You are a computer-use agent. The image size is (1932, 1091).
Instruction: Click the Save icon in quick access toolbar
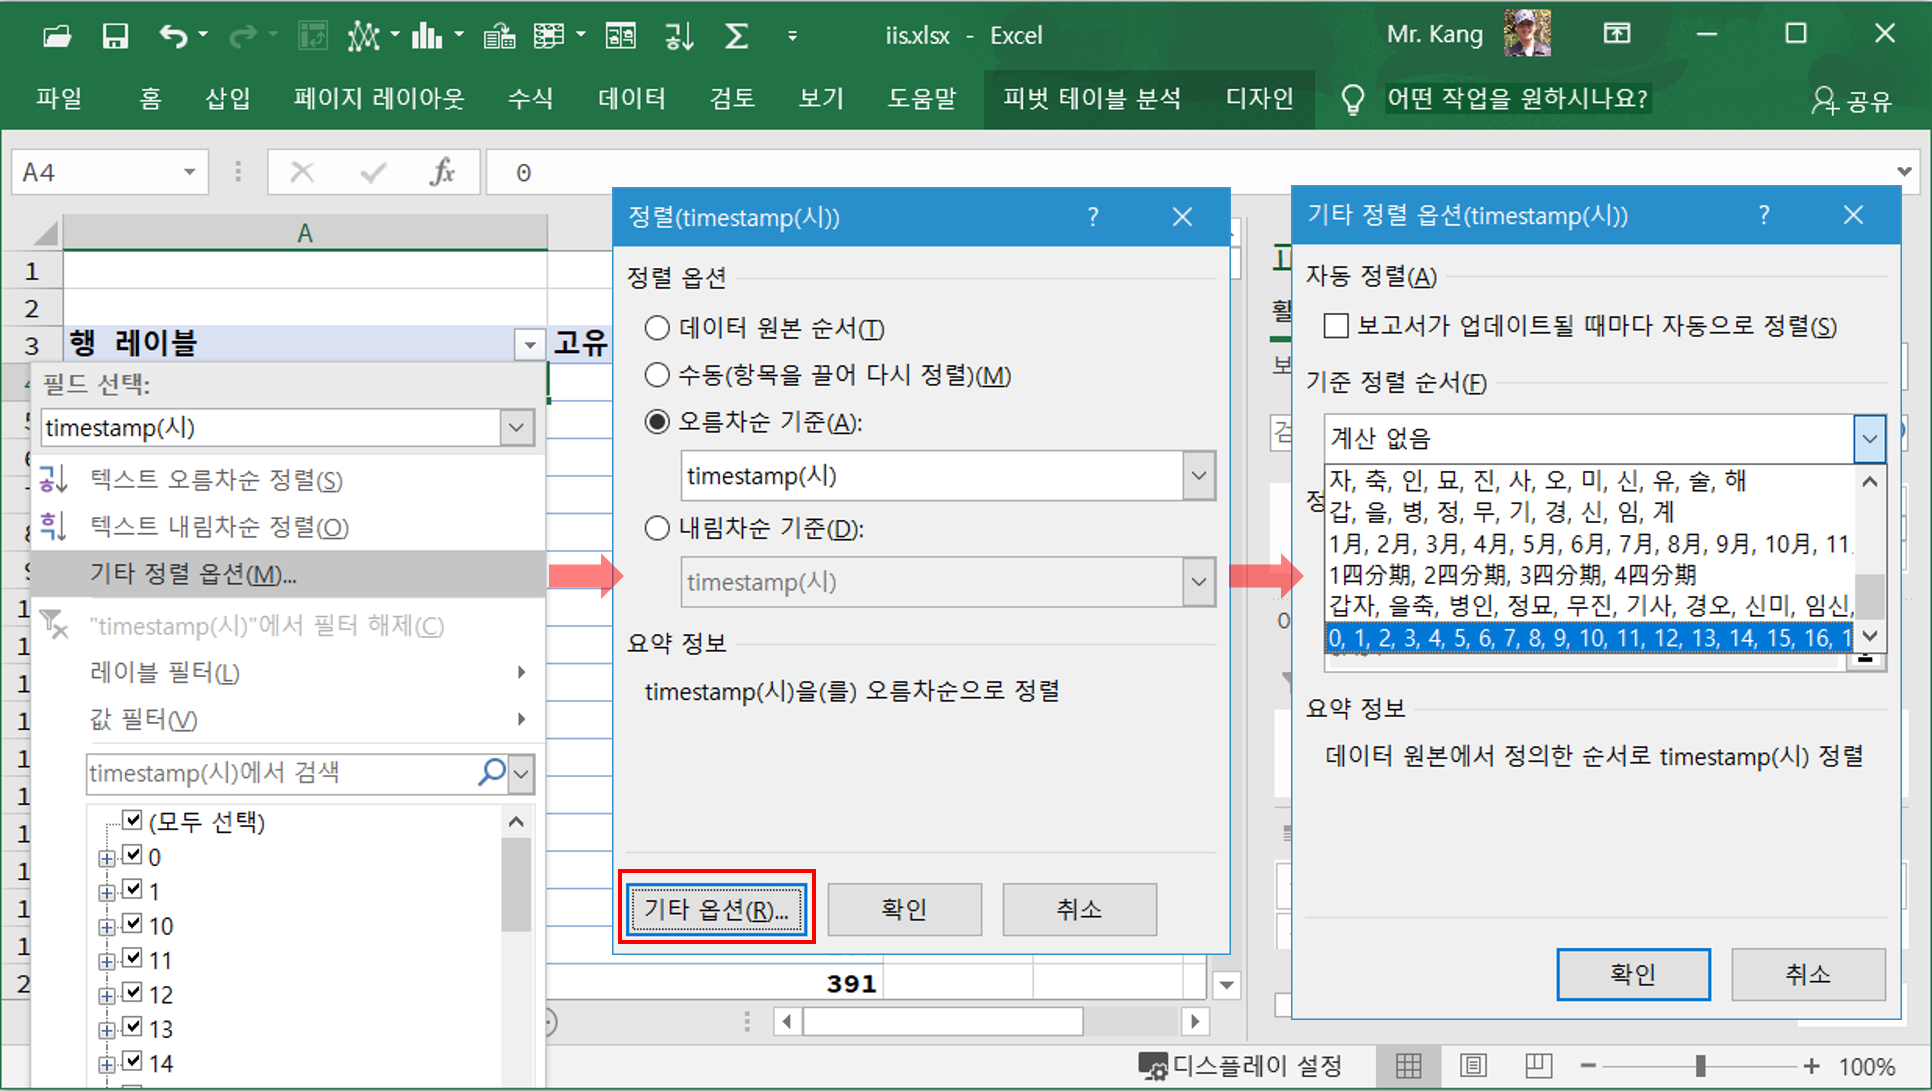point(115,37)
